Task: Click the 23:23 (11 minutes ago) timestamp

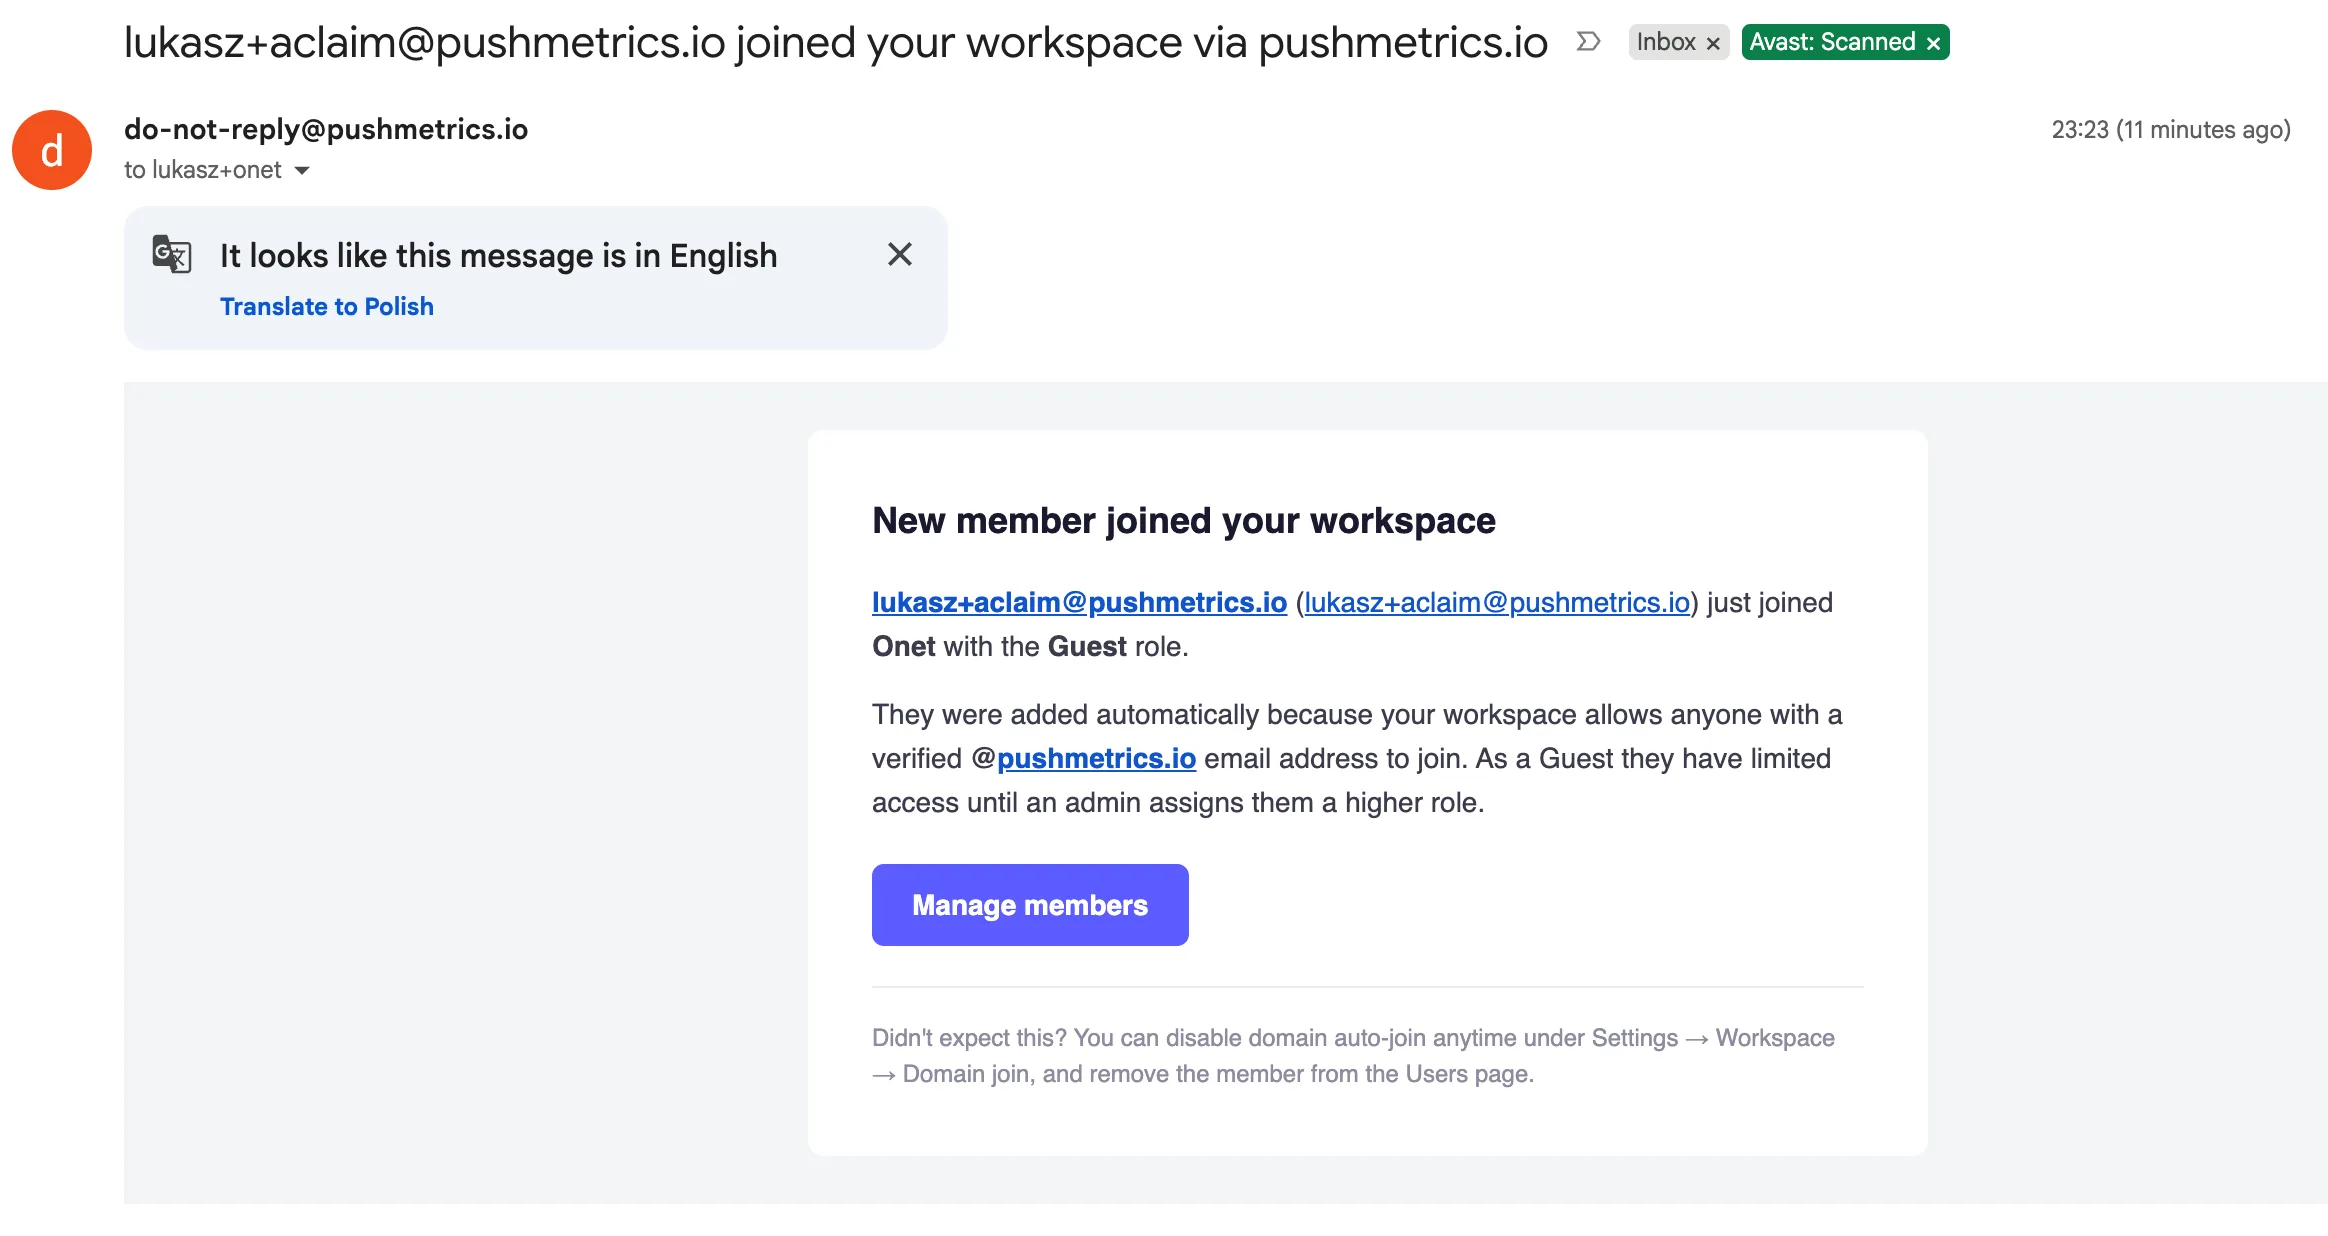Action: tap(2171, 130)
